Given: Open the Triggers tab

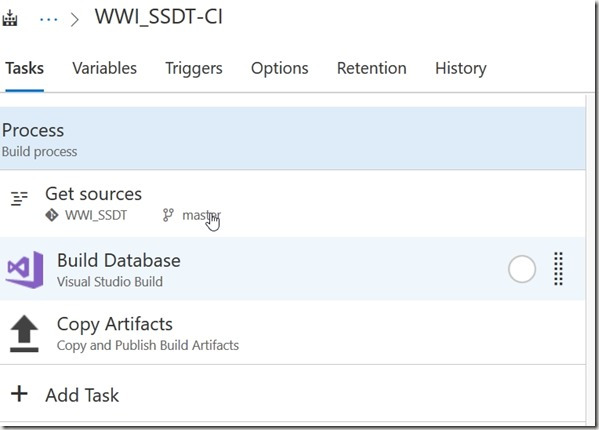Looking at the screenshot, I should coord(194,69).
